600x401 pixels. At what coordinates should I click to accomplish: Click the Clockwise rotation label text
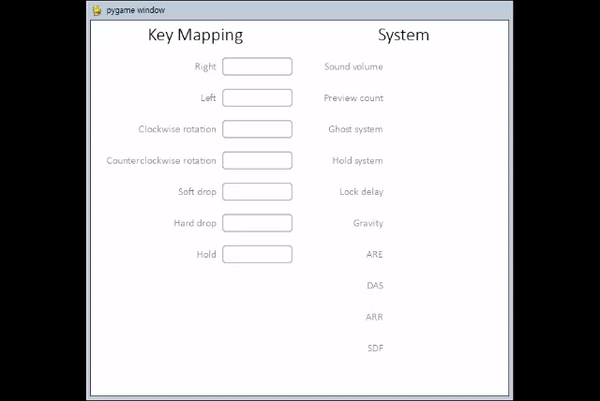pos(177,129)
